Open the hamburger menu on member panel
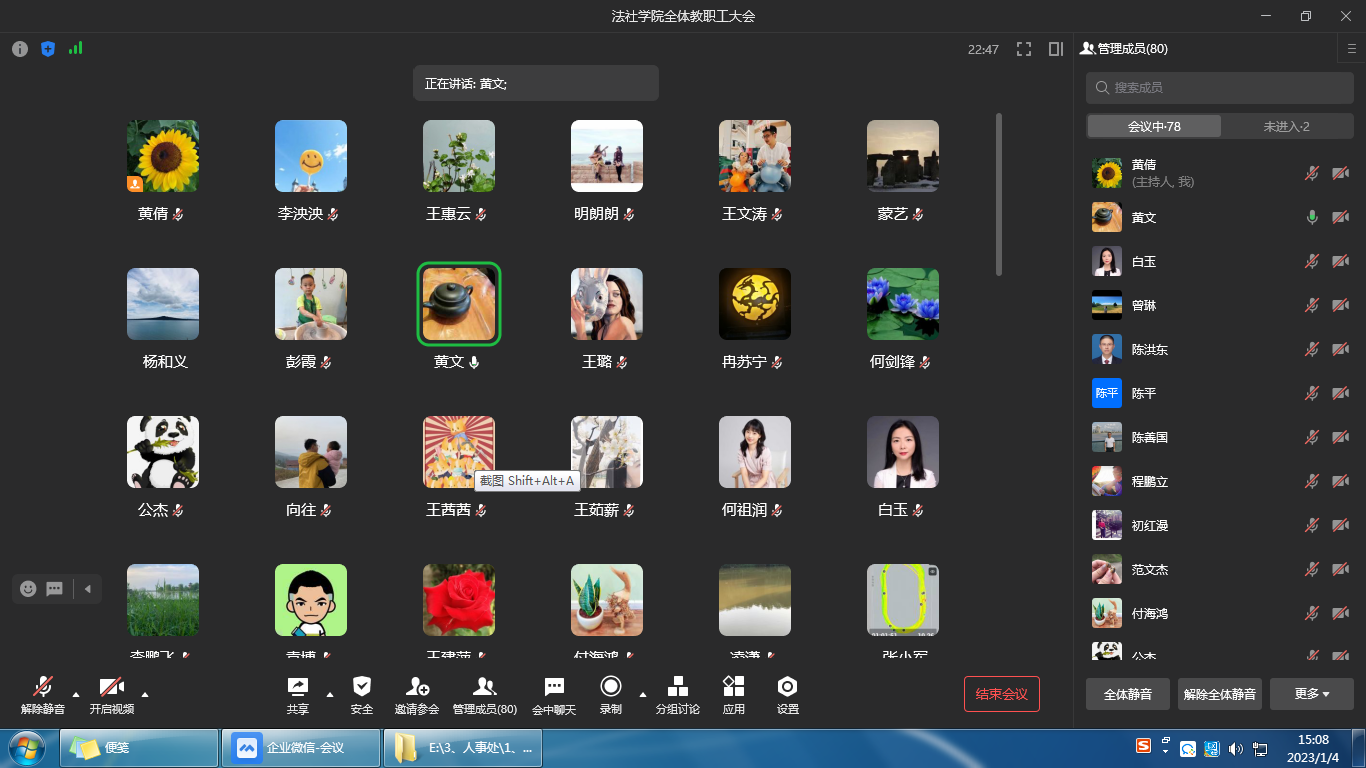Screen dimensions: 1366x768 1350,48
